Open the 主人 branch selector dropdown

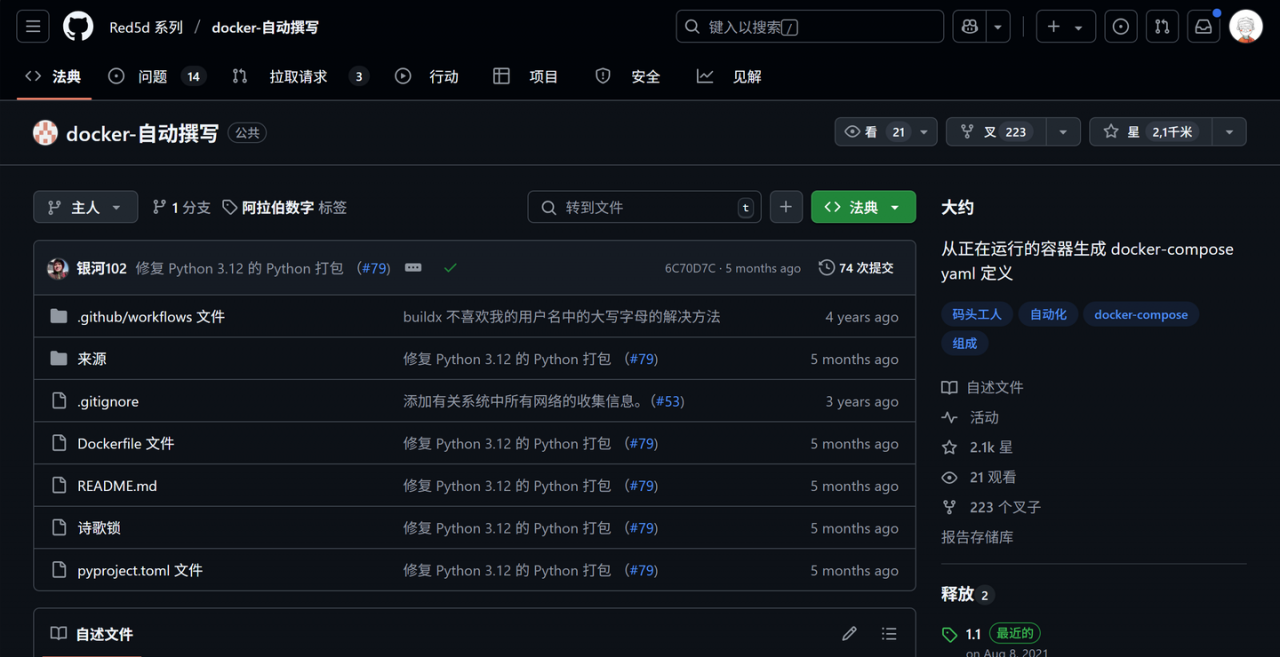point(85,207)
